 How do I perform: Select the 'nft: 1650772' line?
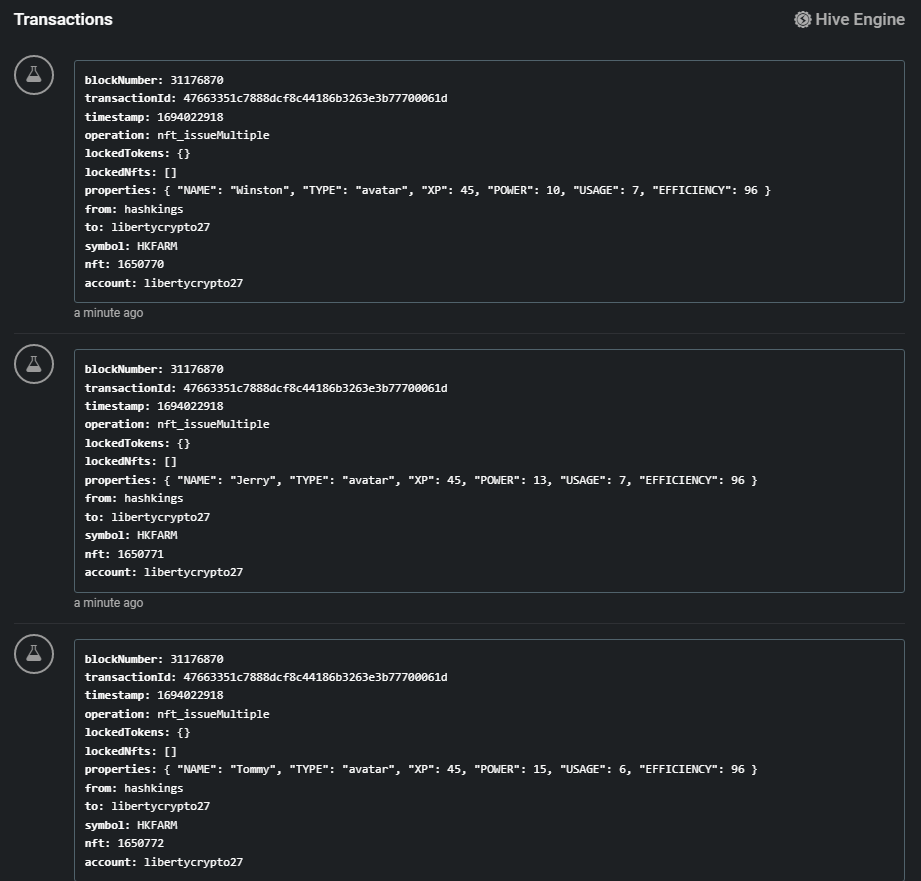[125, 843]
